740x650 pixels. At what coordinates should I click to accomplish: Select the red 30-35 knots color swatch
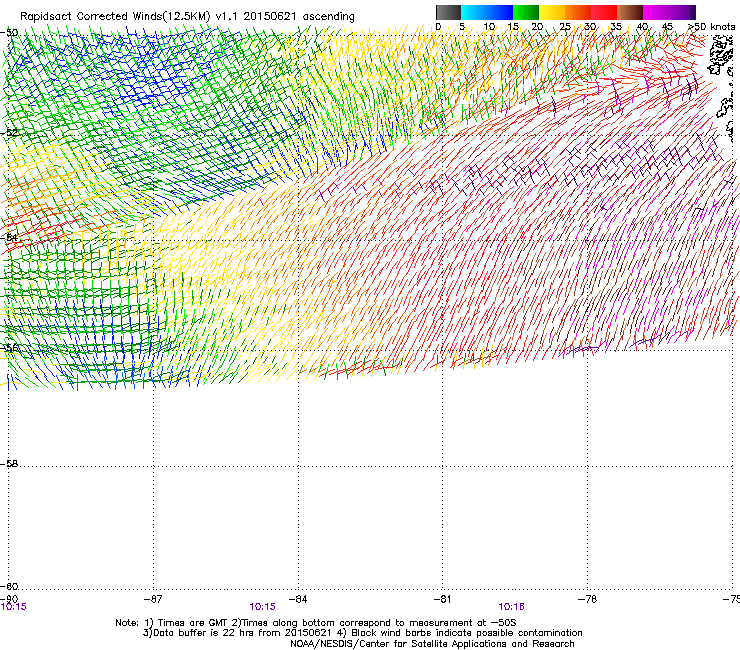(604, 12)
